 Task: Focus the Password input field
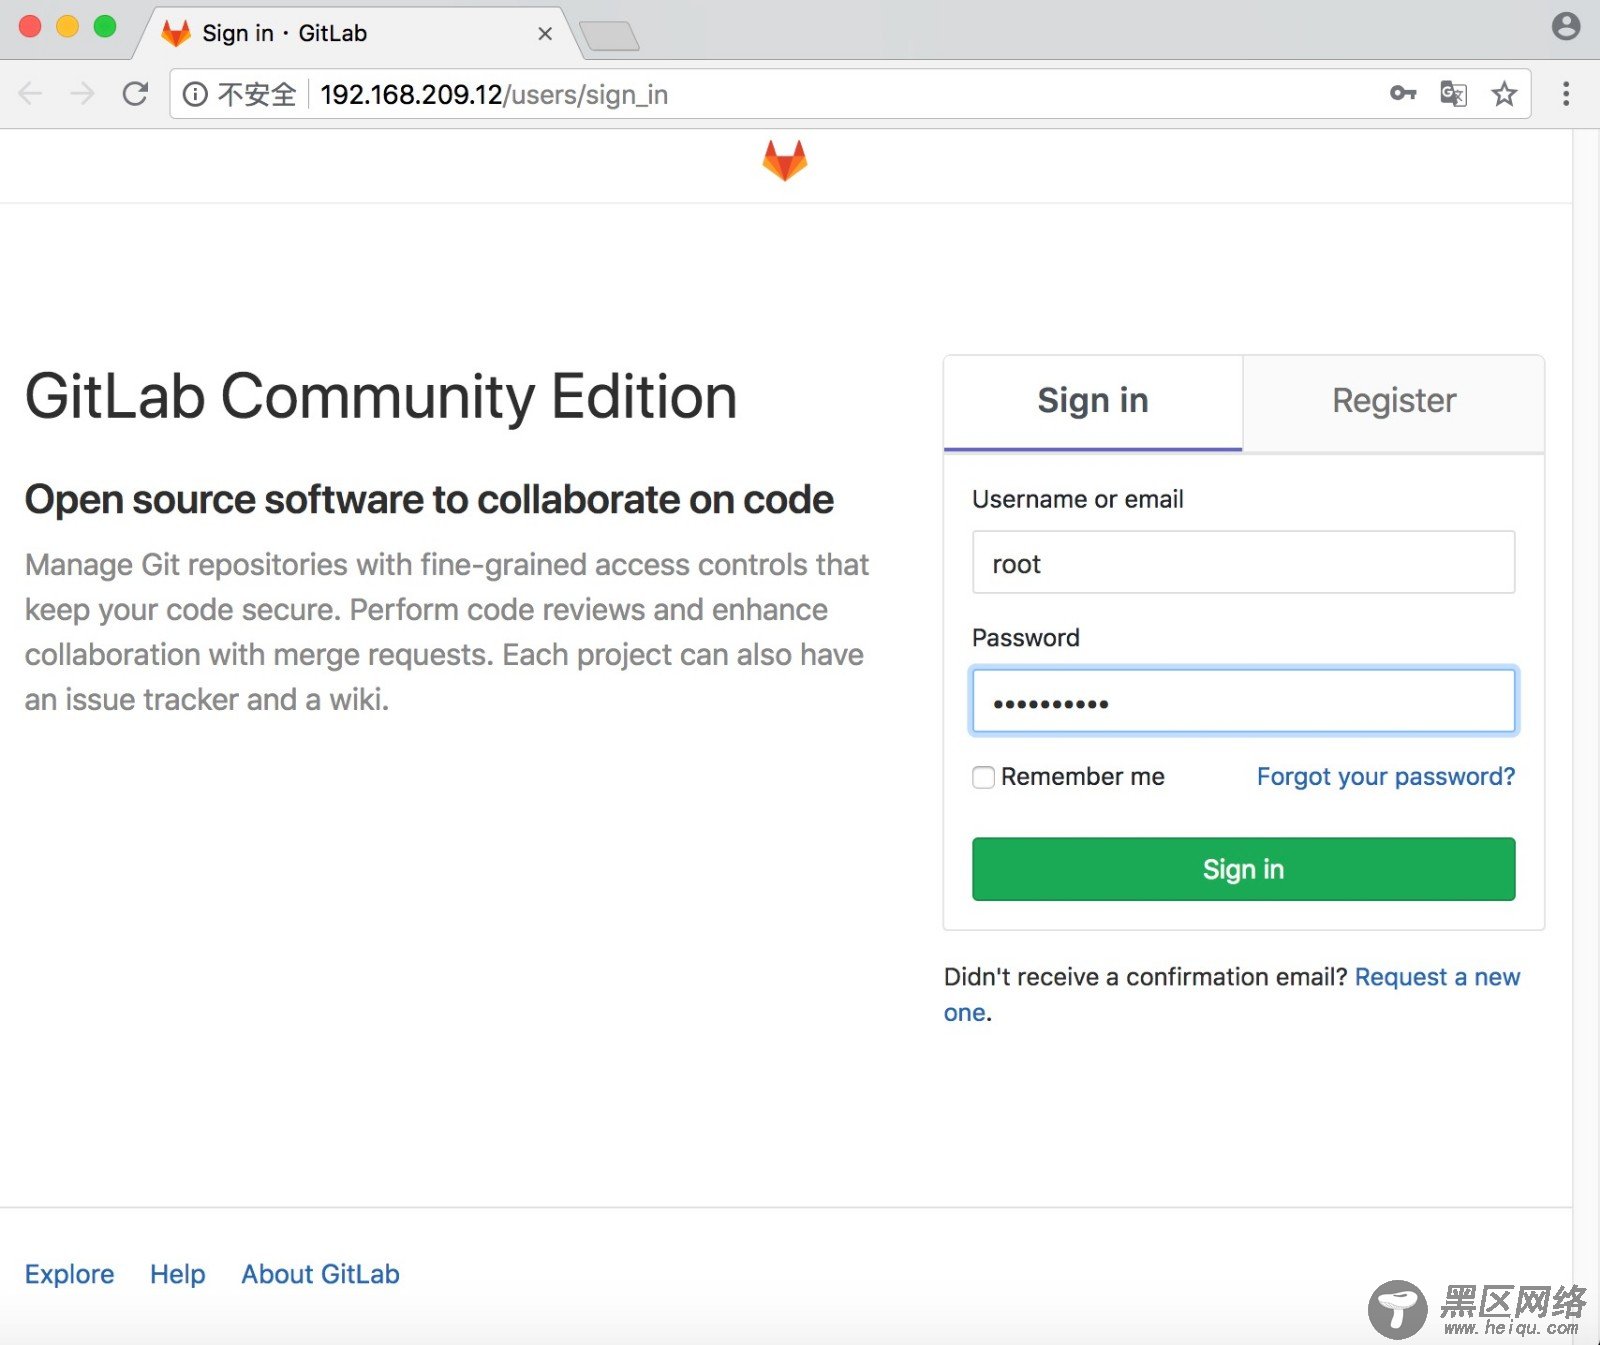pos(1243,701)
